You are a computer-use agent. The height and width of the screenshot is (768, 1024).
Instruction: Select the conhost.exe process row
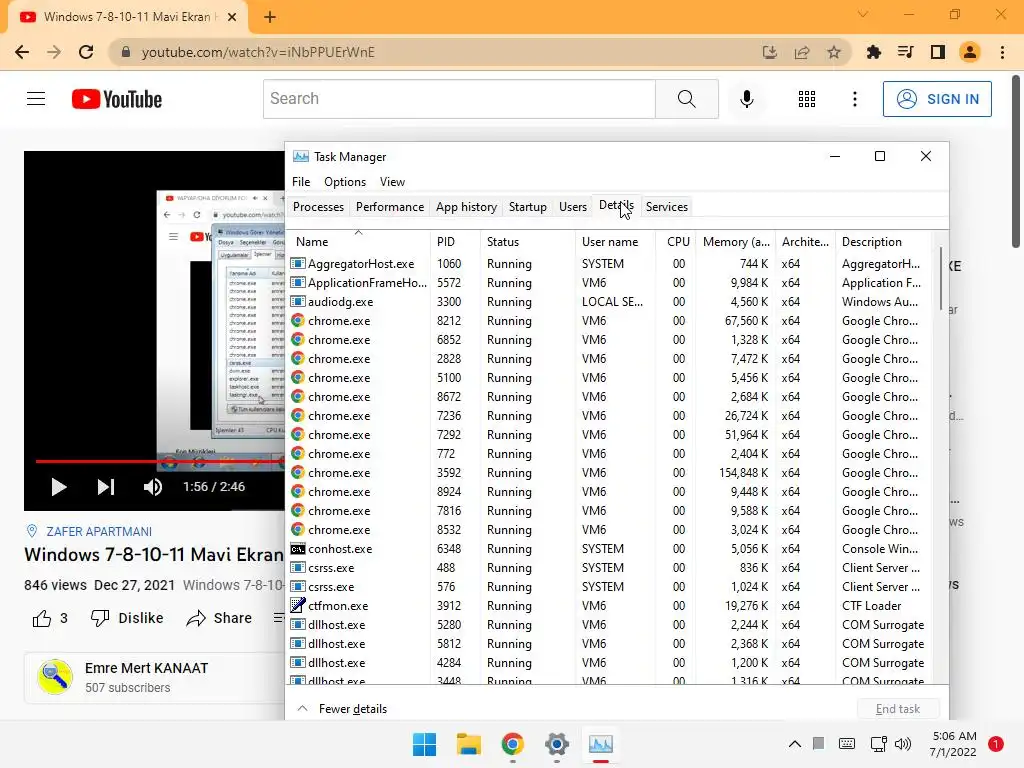coord(610,549)
